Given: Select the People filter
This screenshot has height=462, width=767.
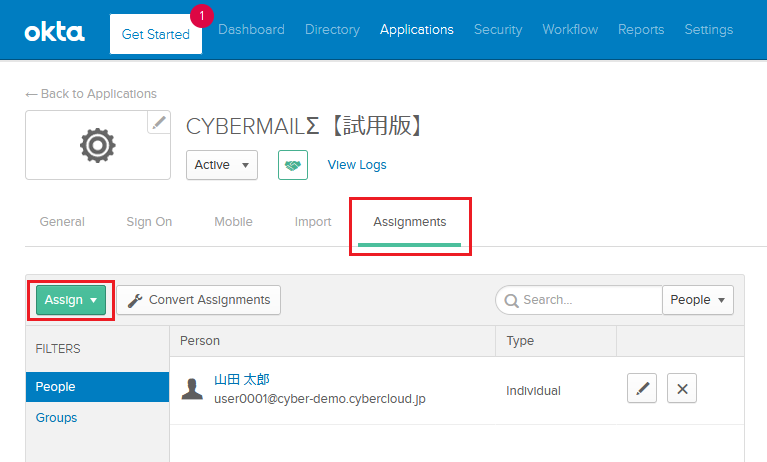Looking at the screenshot, I should pyautogui.click(x=97, y=387).
